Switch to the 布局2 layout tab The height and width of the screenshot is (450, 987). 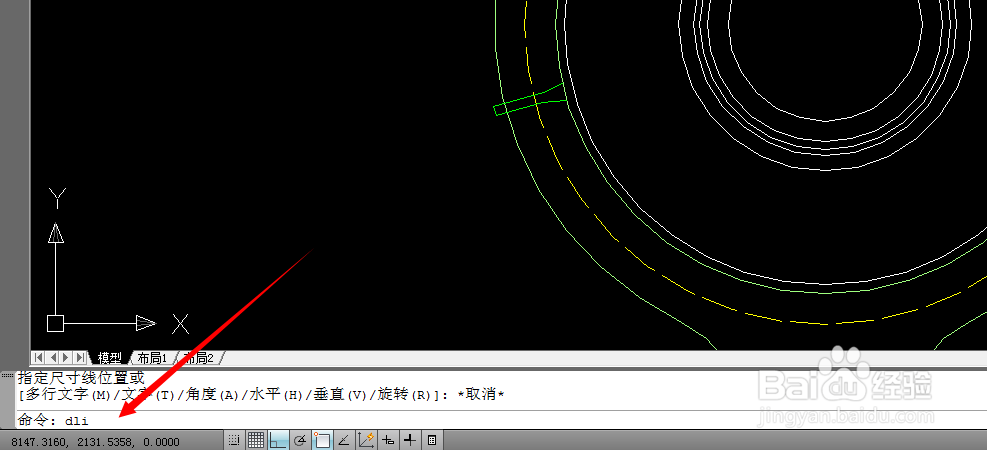click(x=198, y=358)
